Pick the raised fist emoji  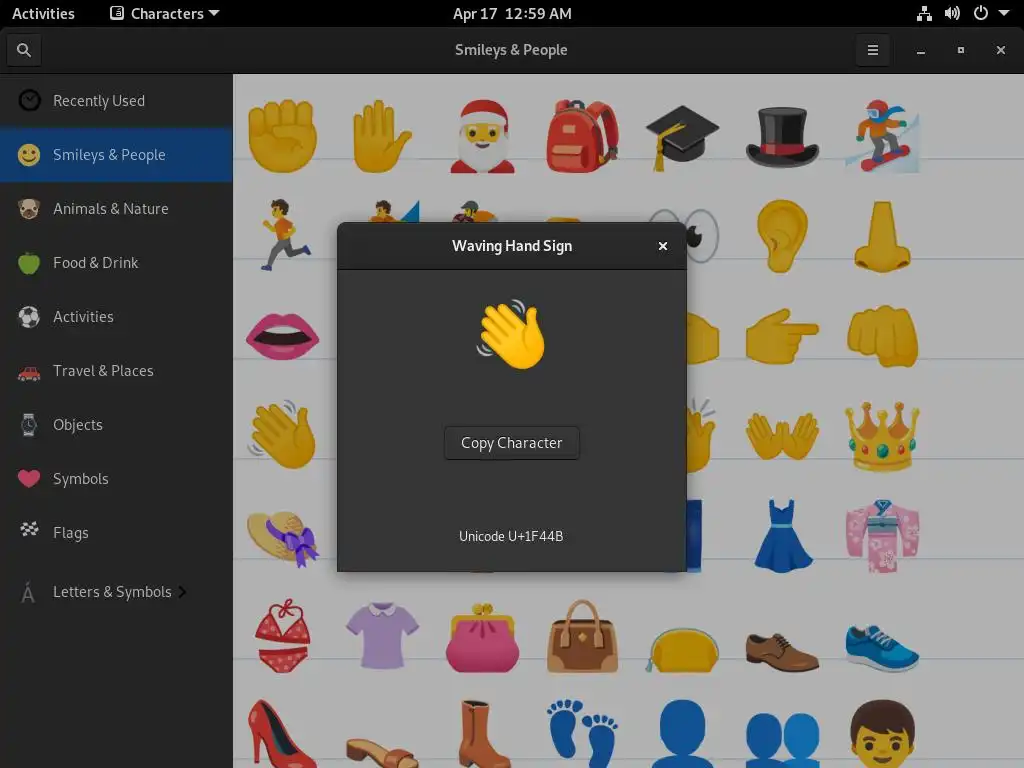[282, 136]
